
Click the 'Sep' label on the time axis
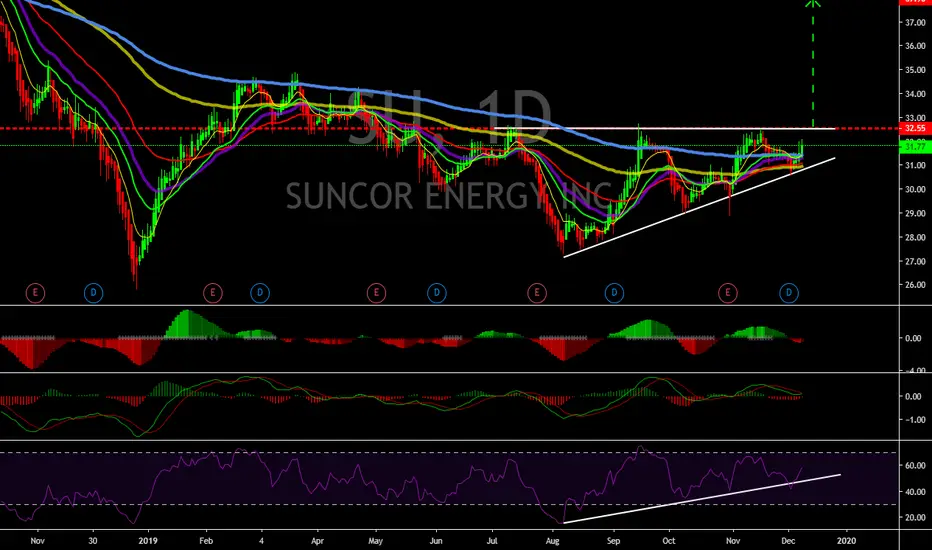tap(613, 540)
